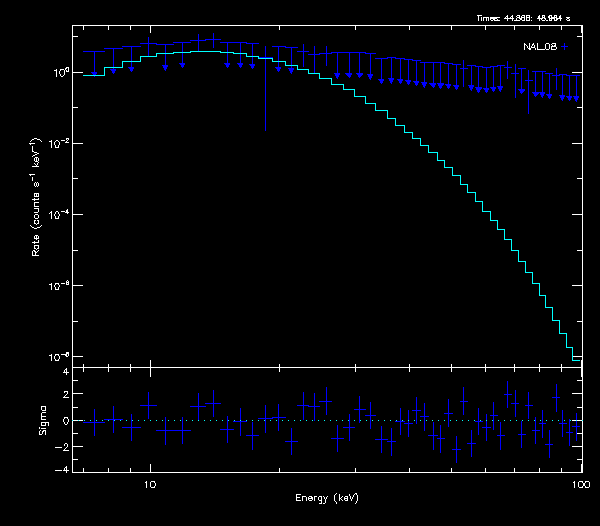Screen dimensions: 600x526
Task: Click the 10⁻² tick label on y-axis
Action: click(60, 144)
